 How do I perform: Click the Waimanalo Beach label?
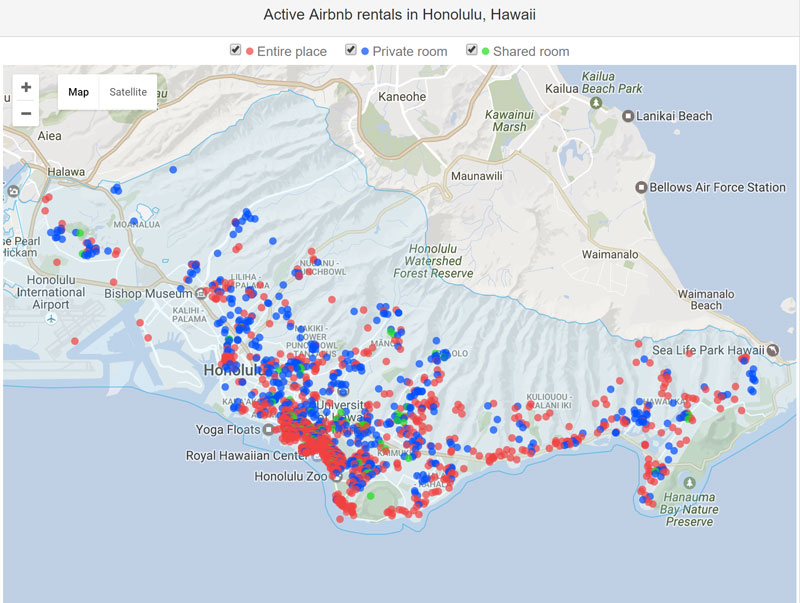(706, 300)
